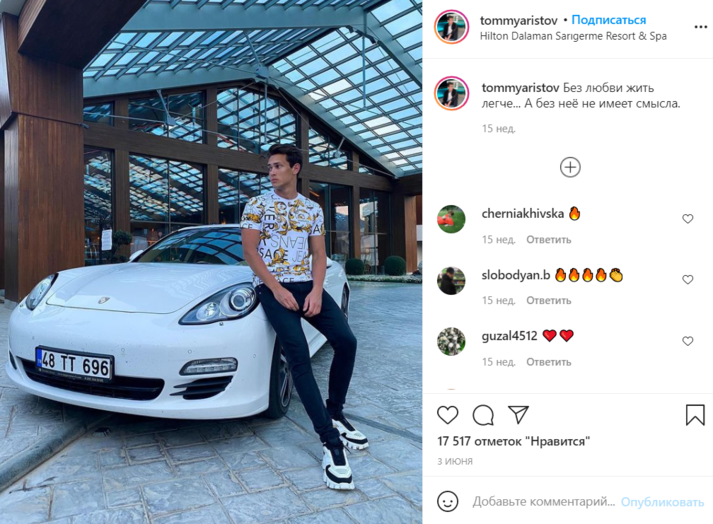Open comments via speech bubble icon
This screenshot has height=524, width=713.
coord(483,415)
